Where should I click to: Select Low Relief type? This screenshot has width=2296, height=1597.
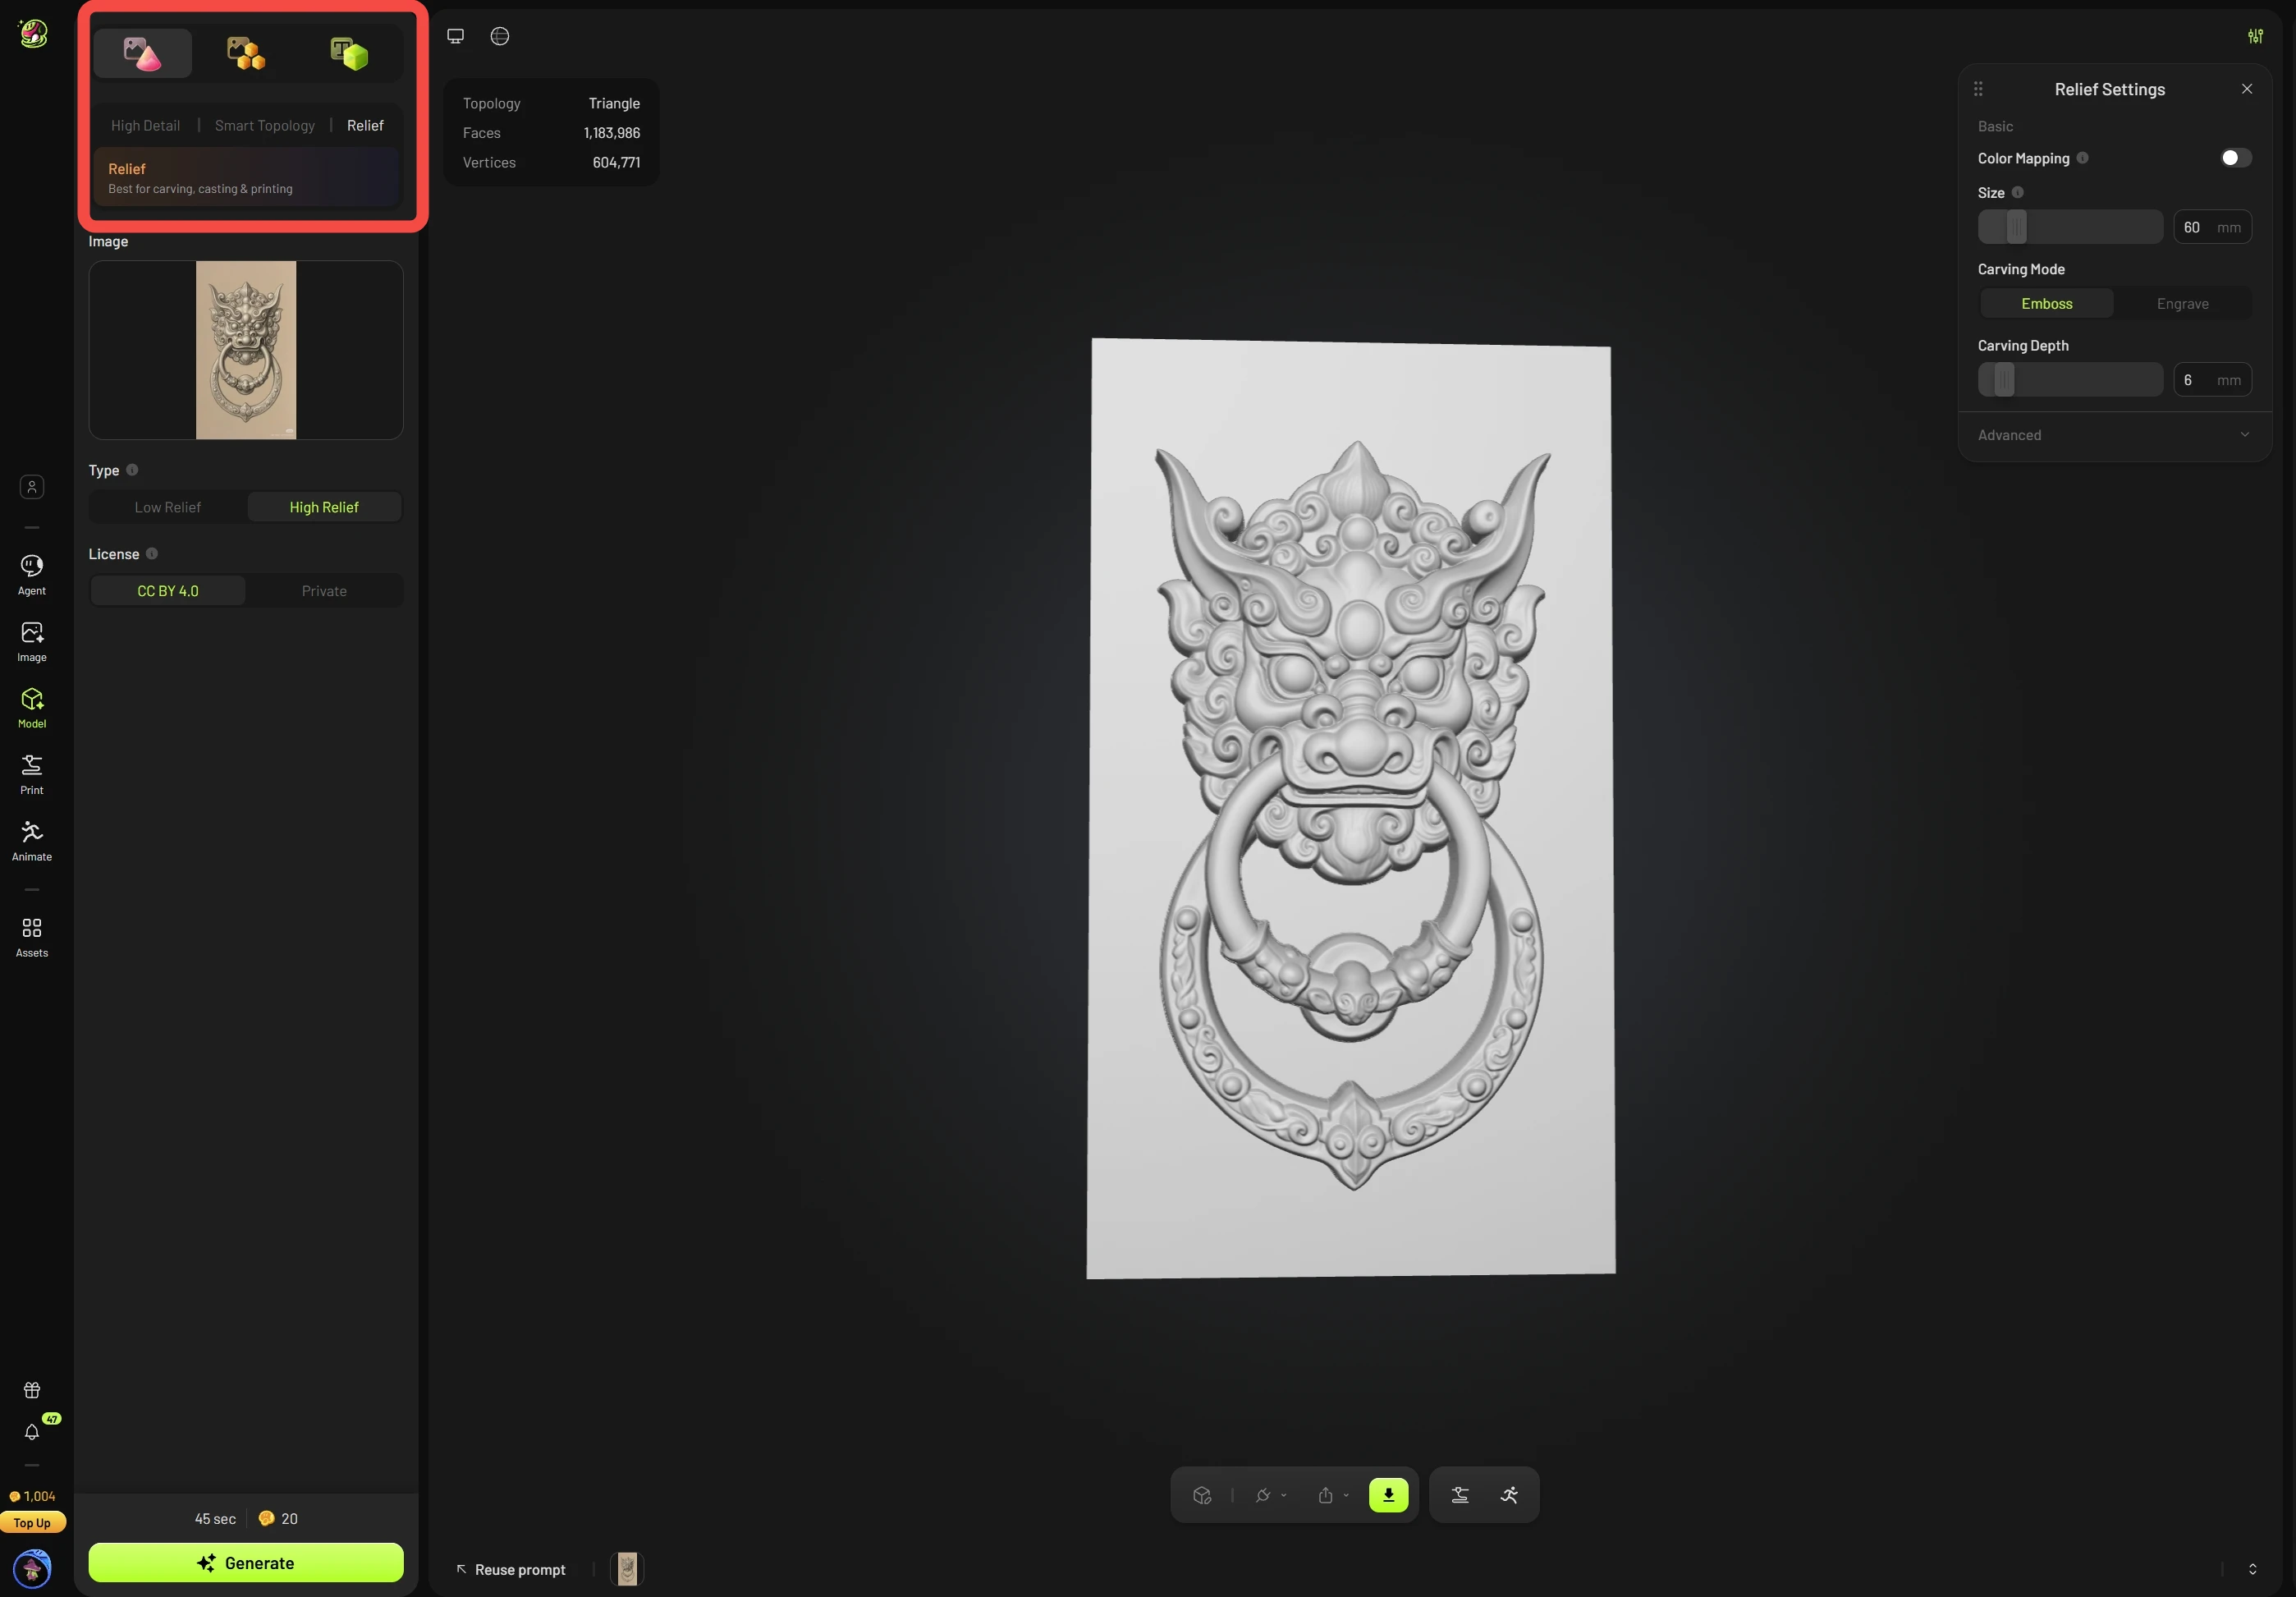[168, 507]
